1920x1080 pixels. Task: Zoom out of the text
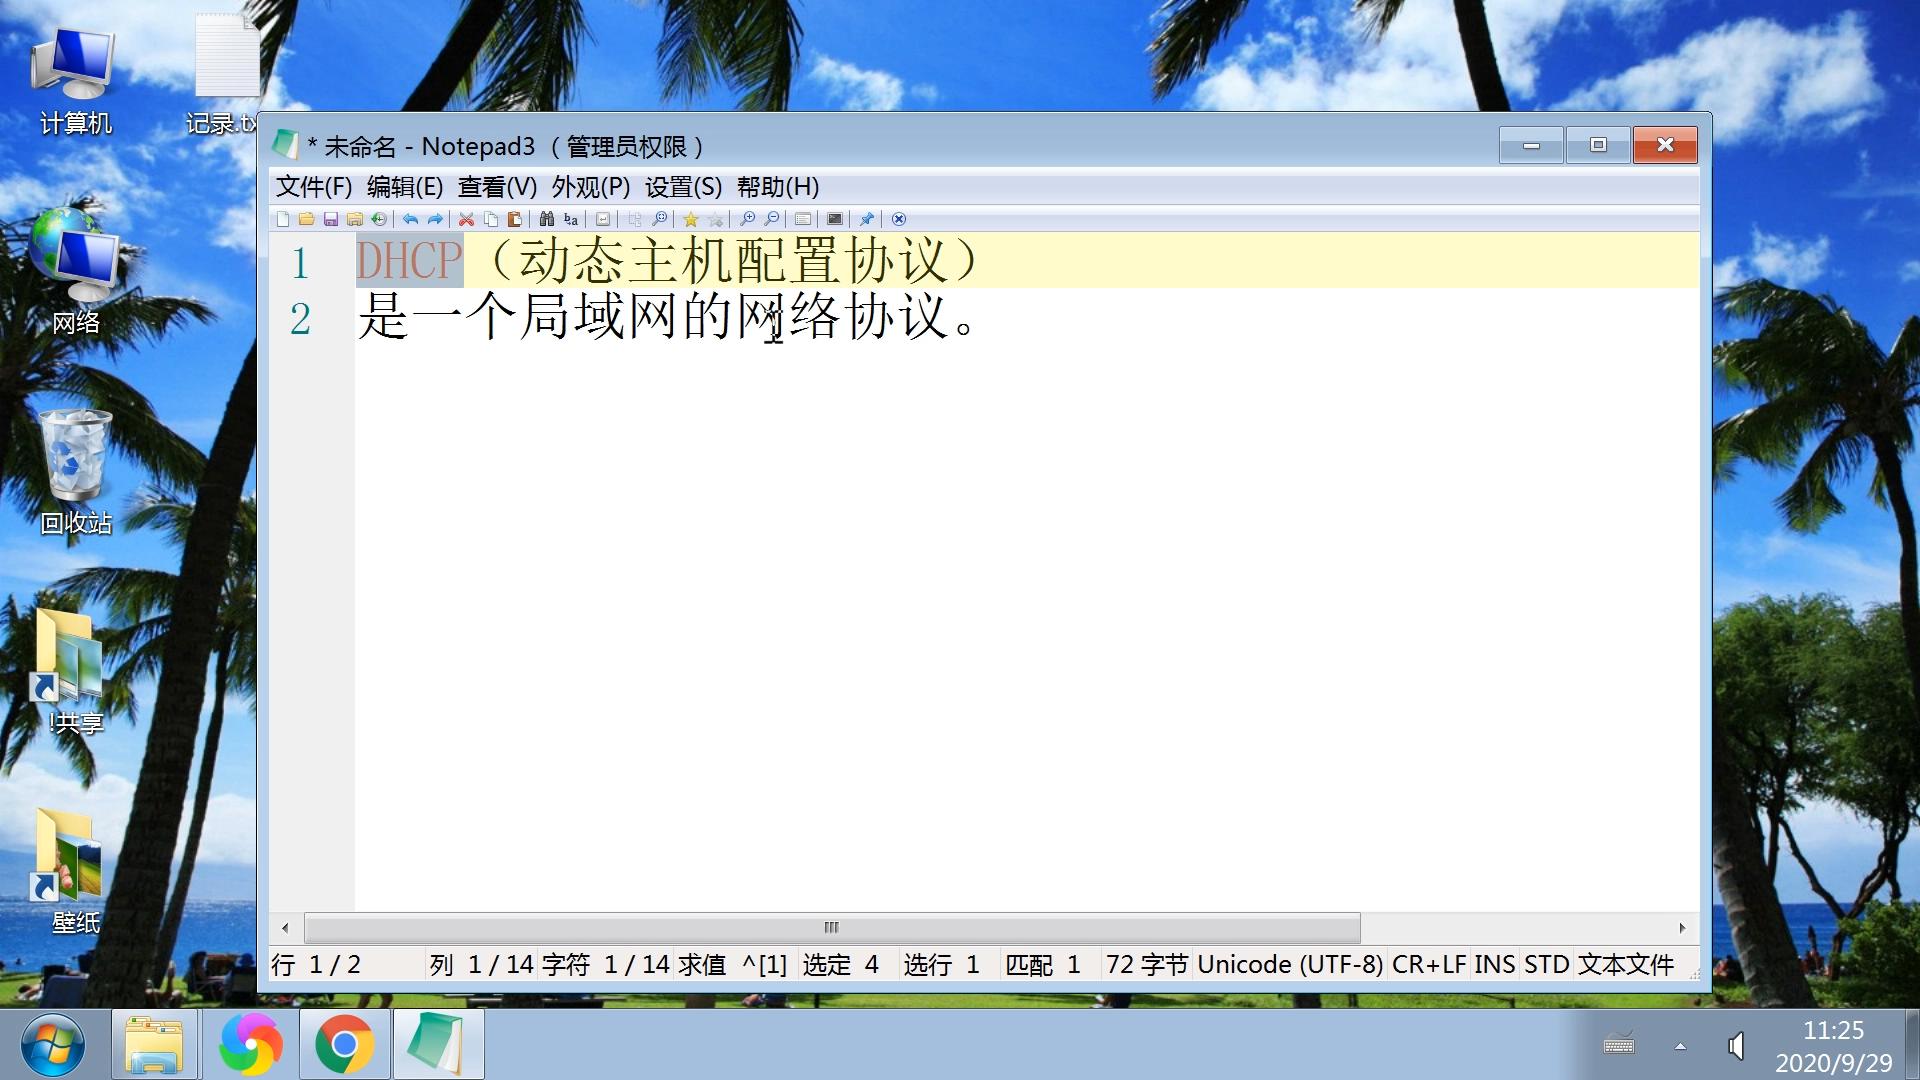(771, 219)
